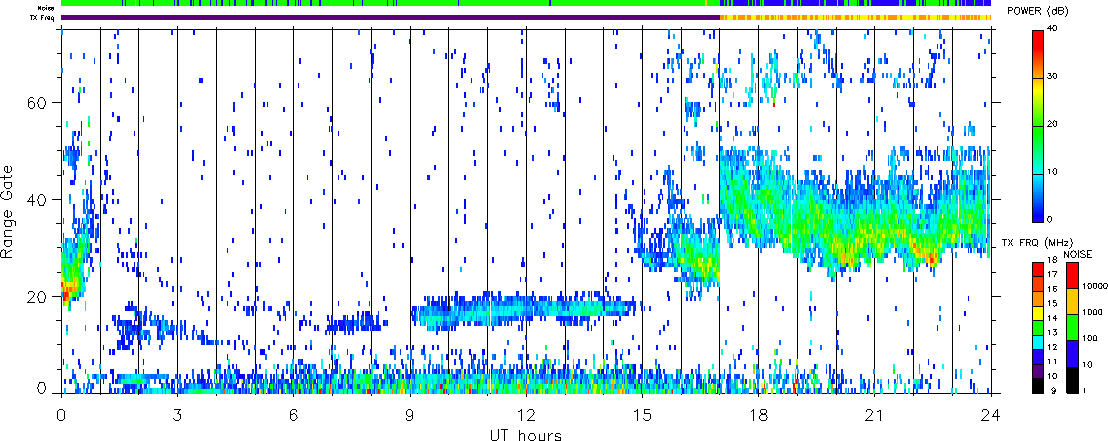The height and width of the screenshot is (441, 1108).
Task: Click the "NOISE" legend title
Action: (x=1080, y=252)
